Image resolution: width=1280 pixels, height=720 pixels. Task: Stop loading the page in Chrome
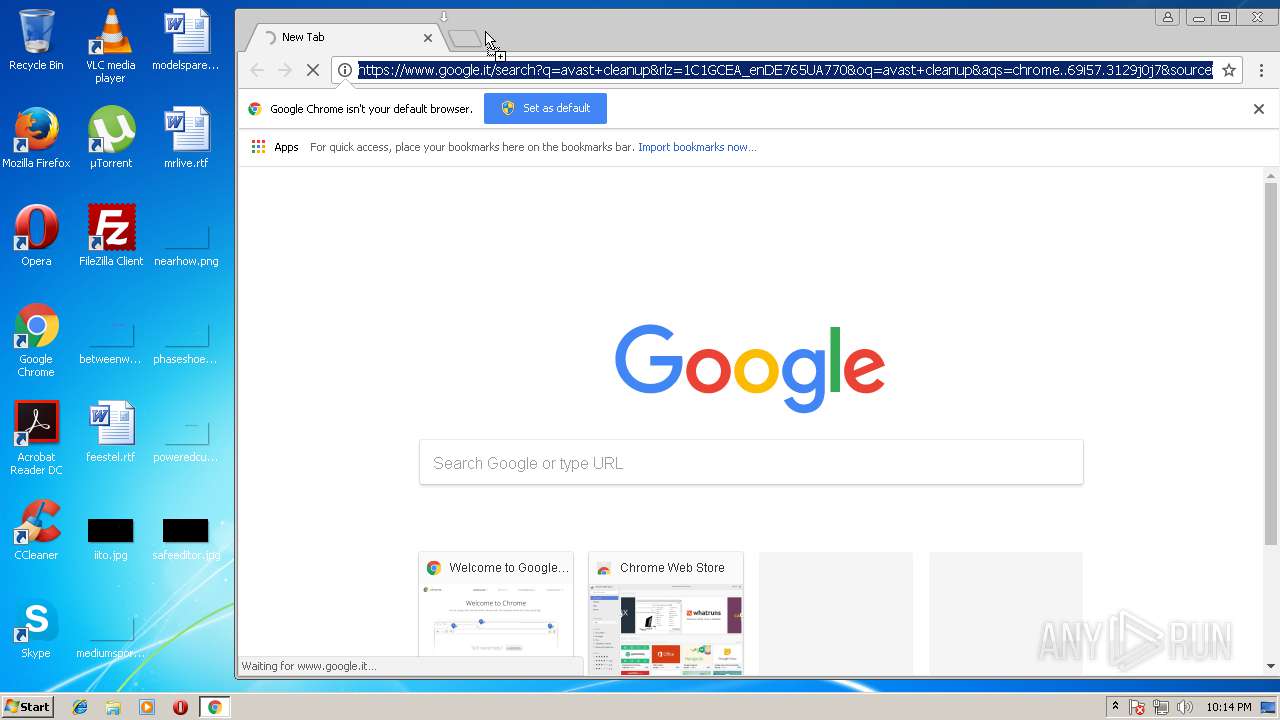(x=313, y=70)
